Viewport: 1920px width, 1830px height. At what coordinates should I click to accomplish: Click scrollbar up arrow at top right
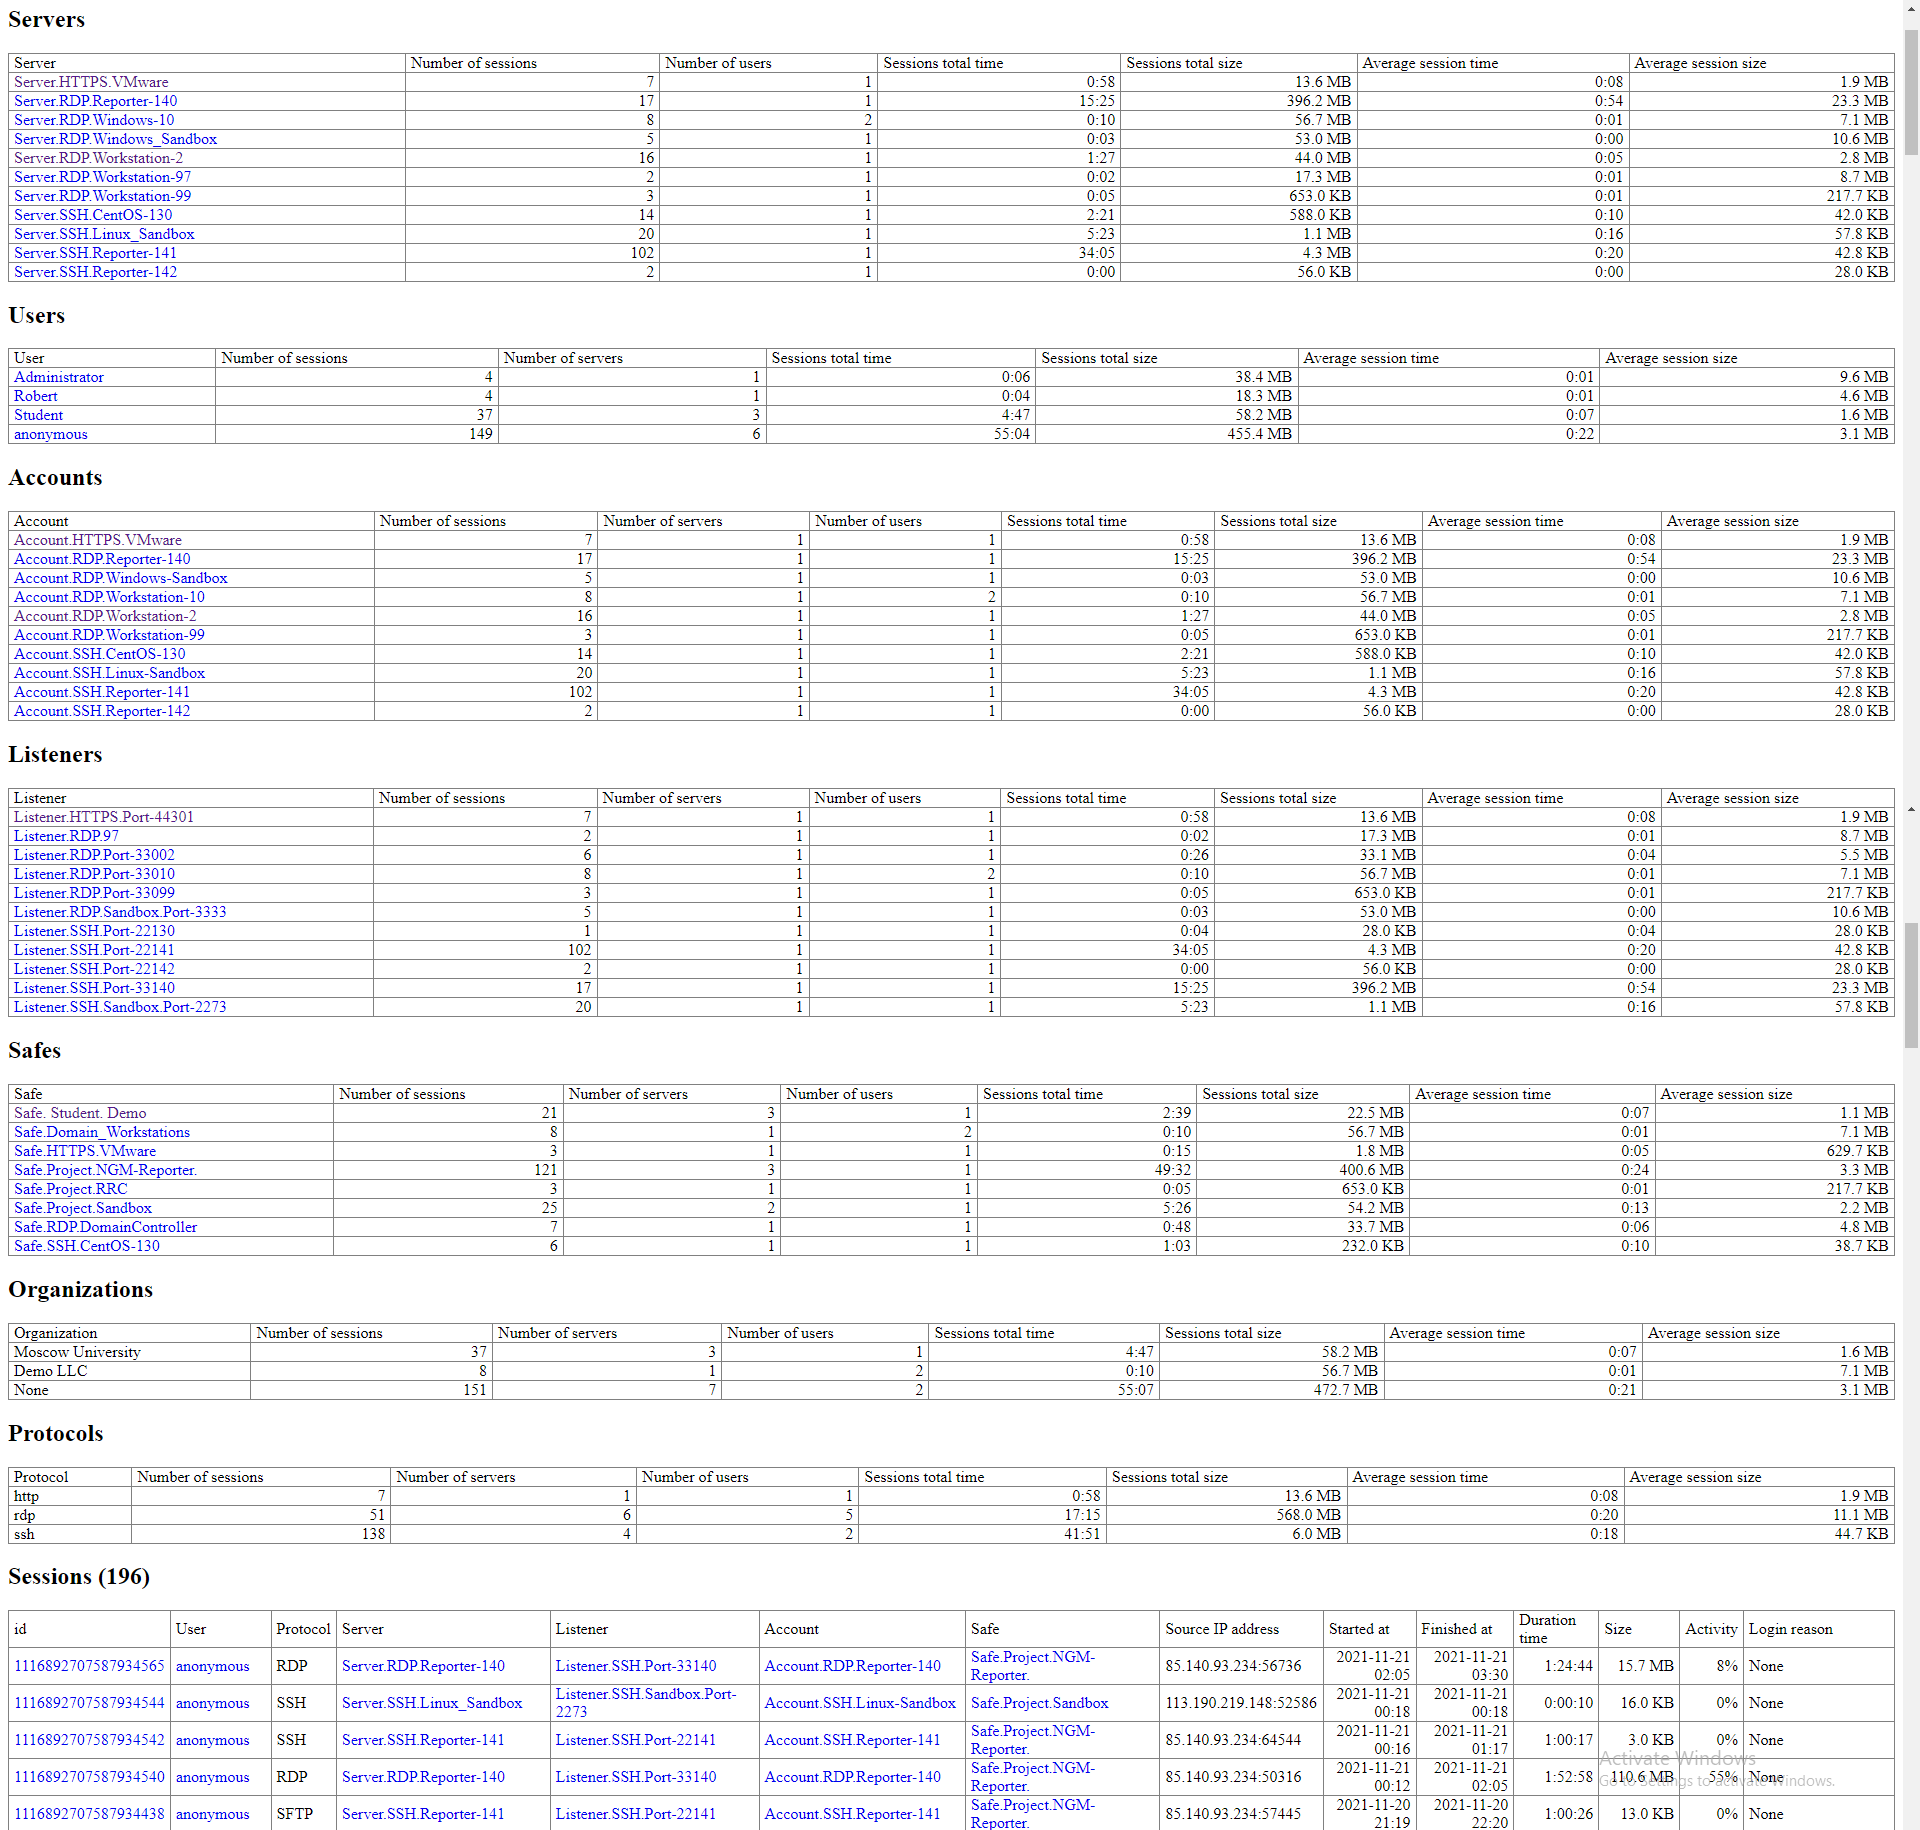1911,8
